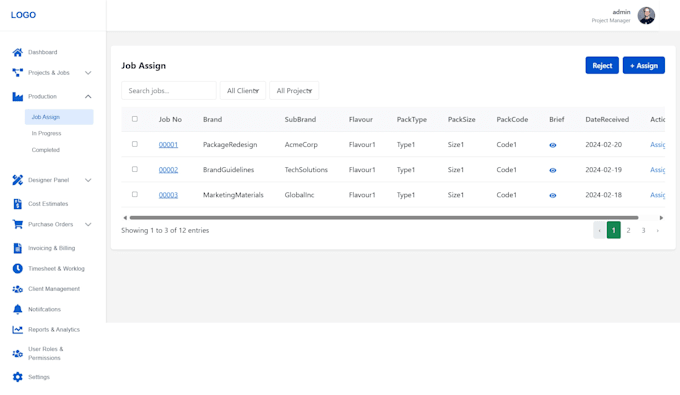The image size is (680, 395).
Task: Click Assign link in PackageRedesign row
Action: pos(657,145)
